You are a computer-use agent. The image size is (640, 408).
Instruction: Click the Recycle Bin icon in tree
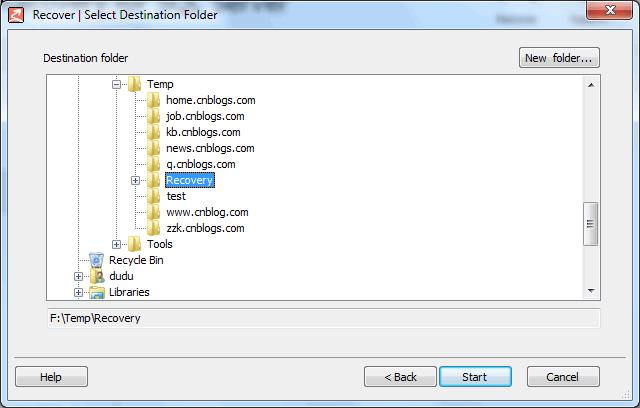(96, 260)
